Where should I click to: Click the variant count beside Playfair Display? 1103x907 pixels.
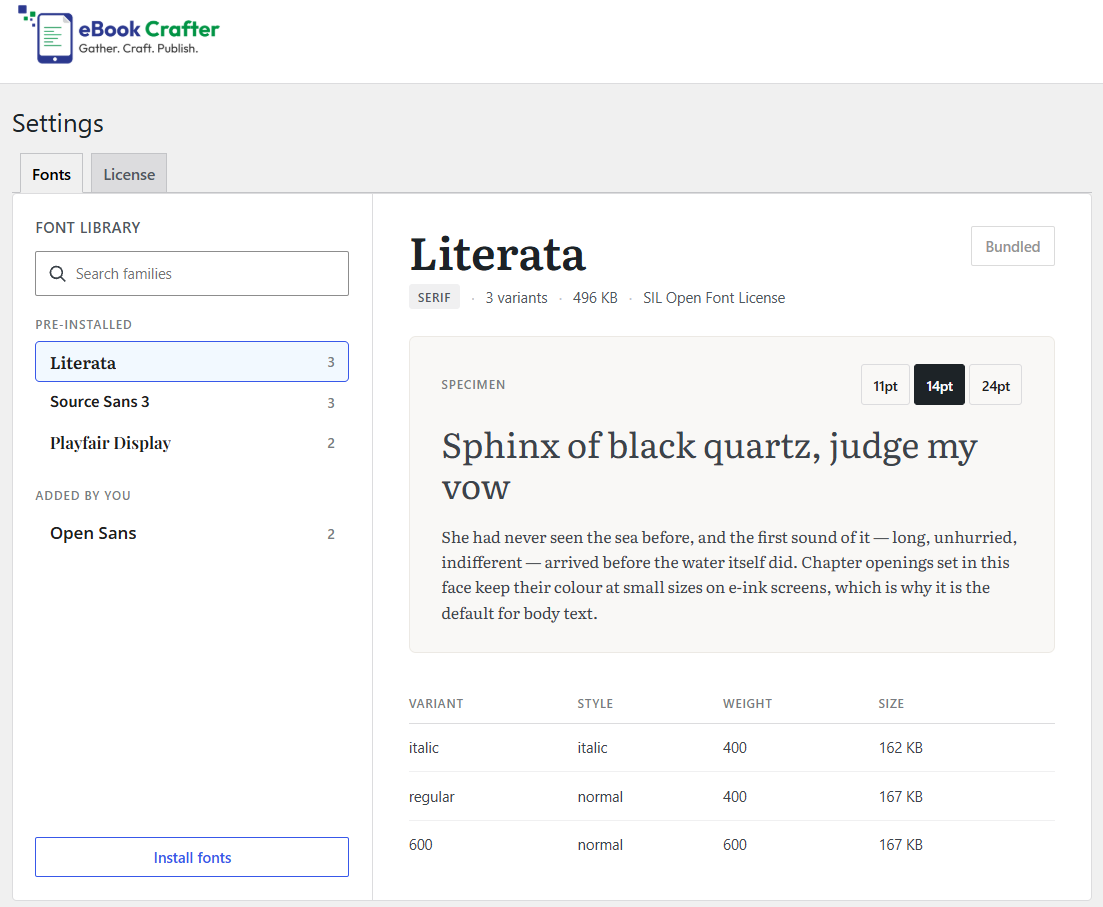[331, 443]
